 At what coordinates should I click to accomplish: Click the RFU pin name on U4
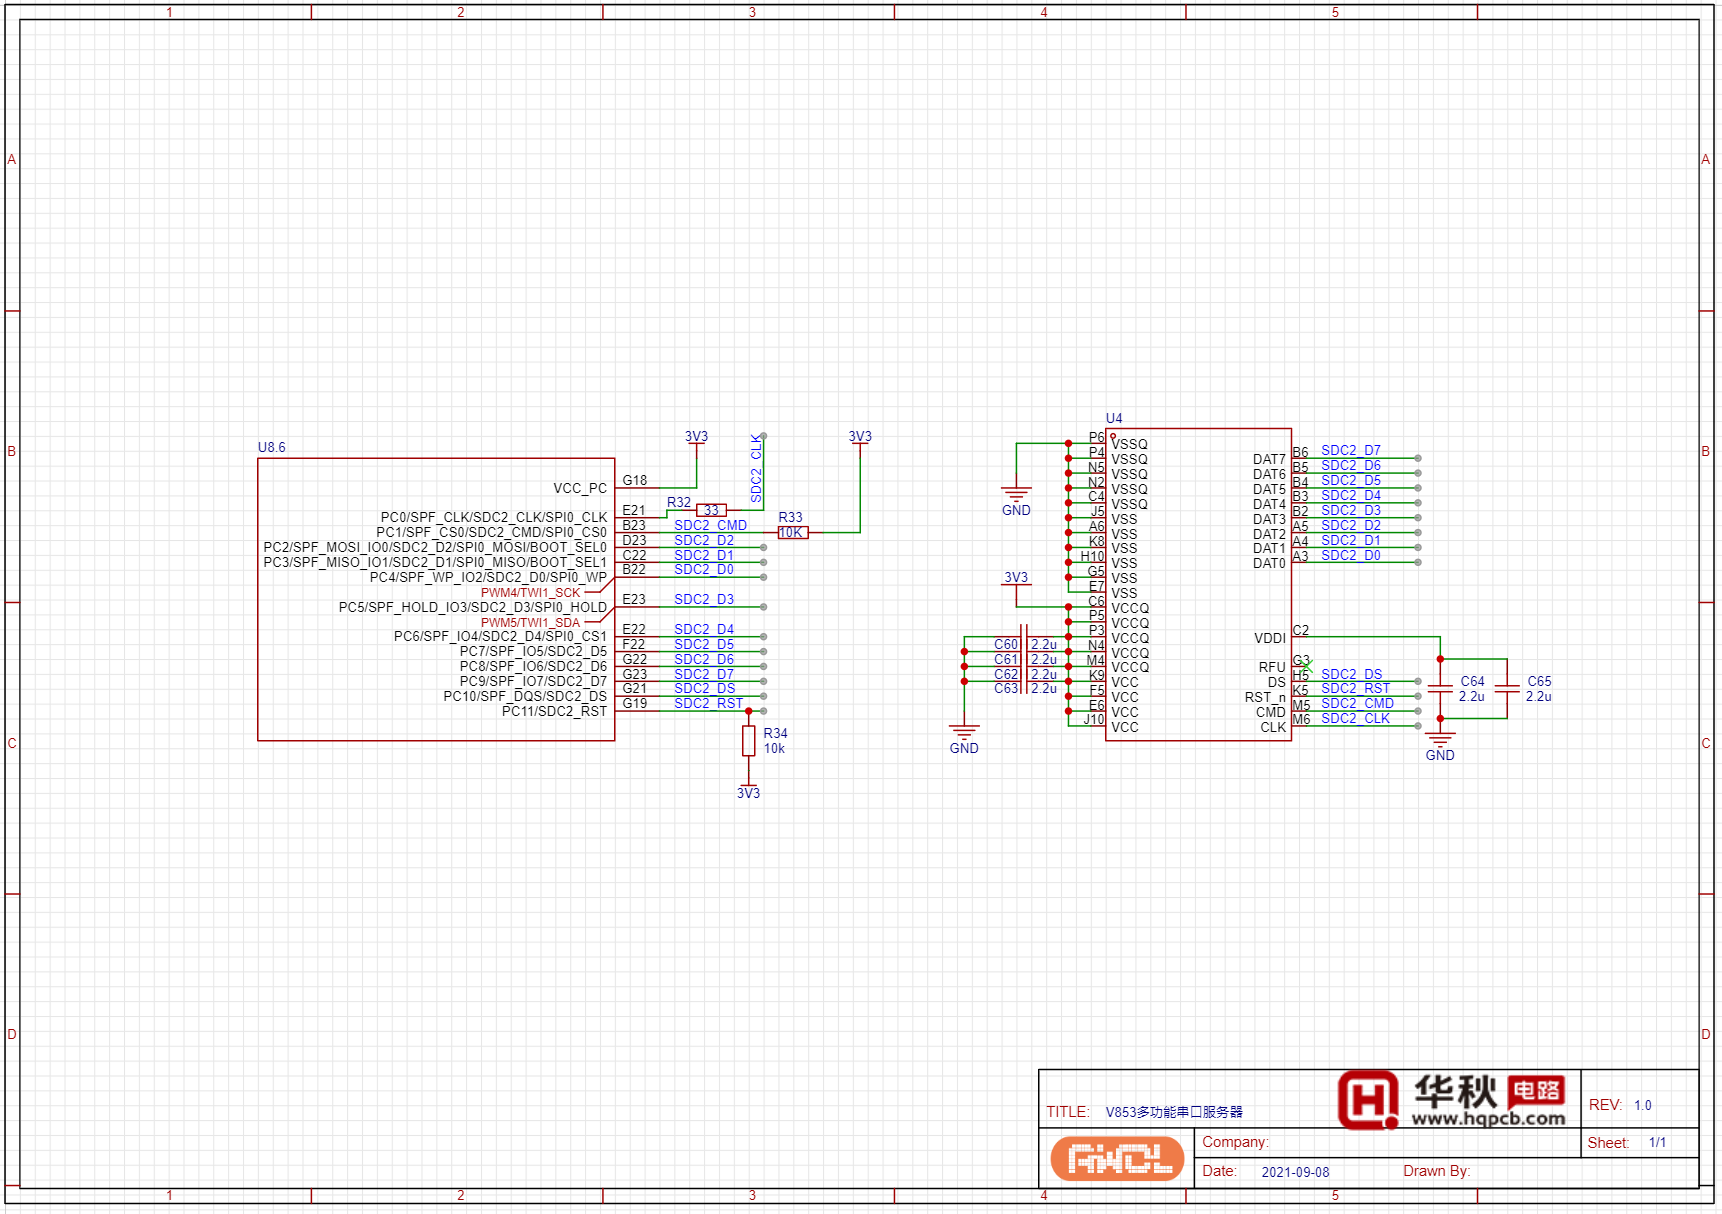pyautogui.click(x=1272, y=667)
